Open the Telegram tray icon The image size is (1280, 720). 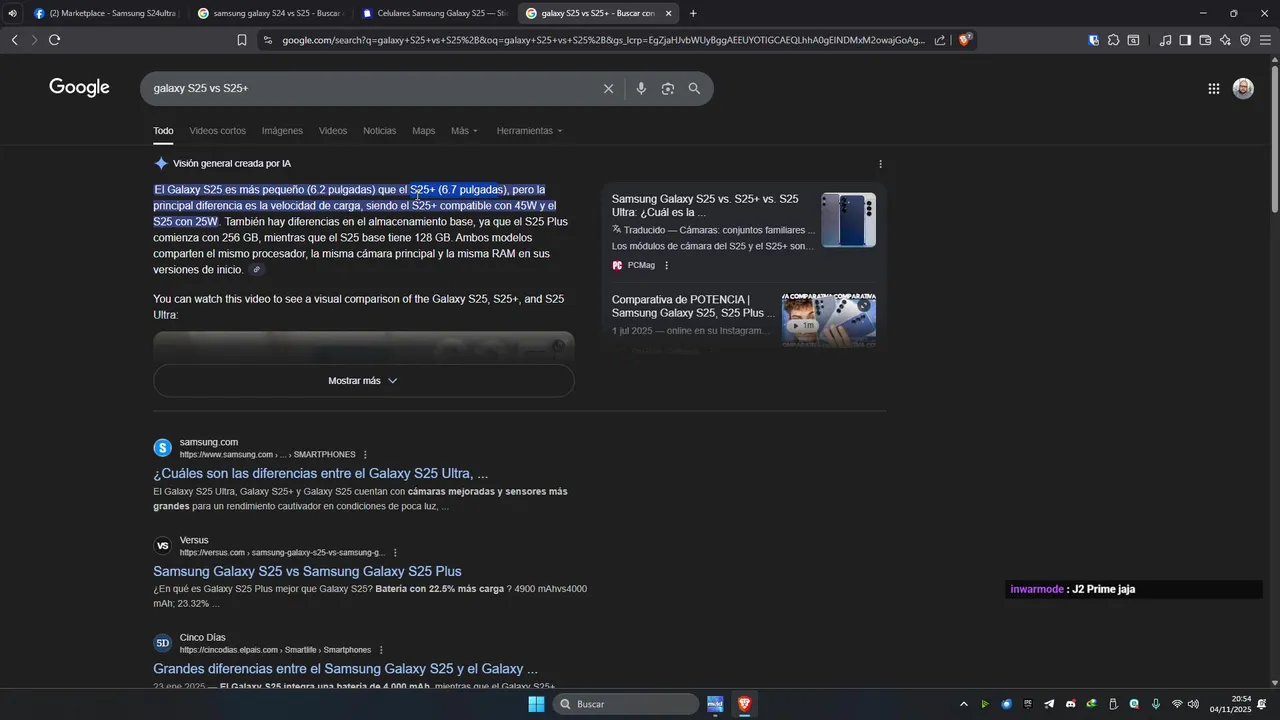[1049, 704]
